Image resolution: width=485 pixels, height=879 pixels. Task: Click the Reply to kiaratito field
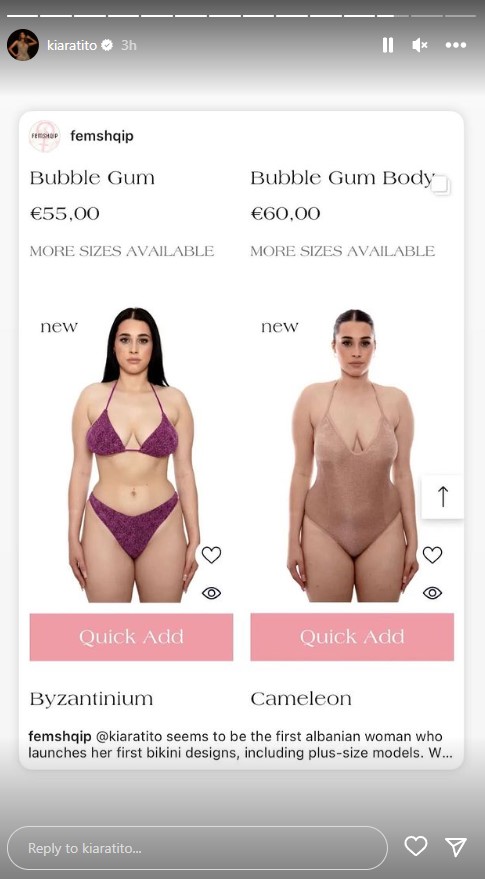[x=197, y=848]
